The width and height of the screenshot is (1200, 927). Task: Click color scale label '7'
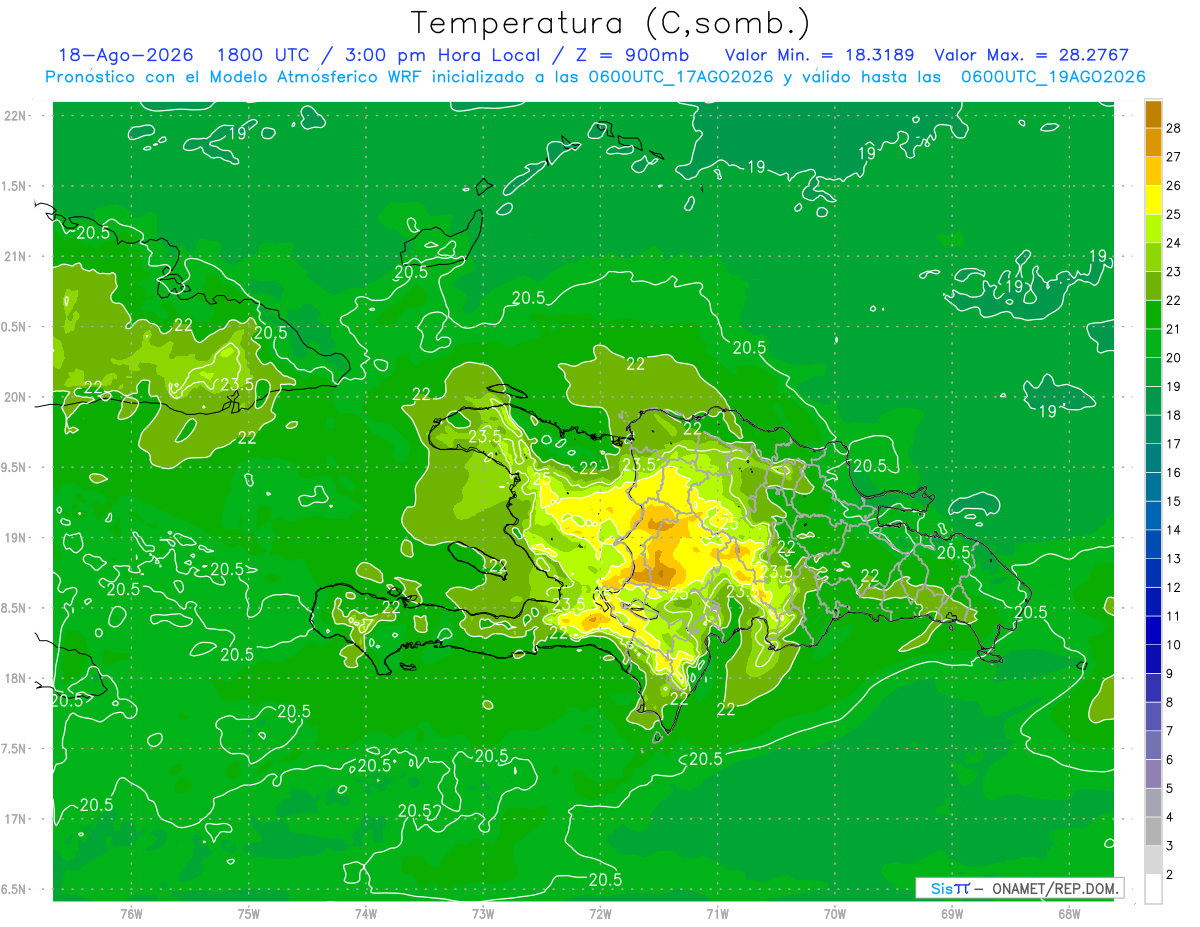pos(1171,731)
